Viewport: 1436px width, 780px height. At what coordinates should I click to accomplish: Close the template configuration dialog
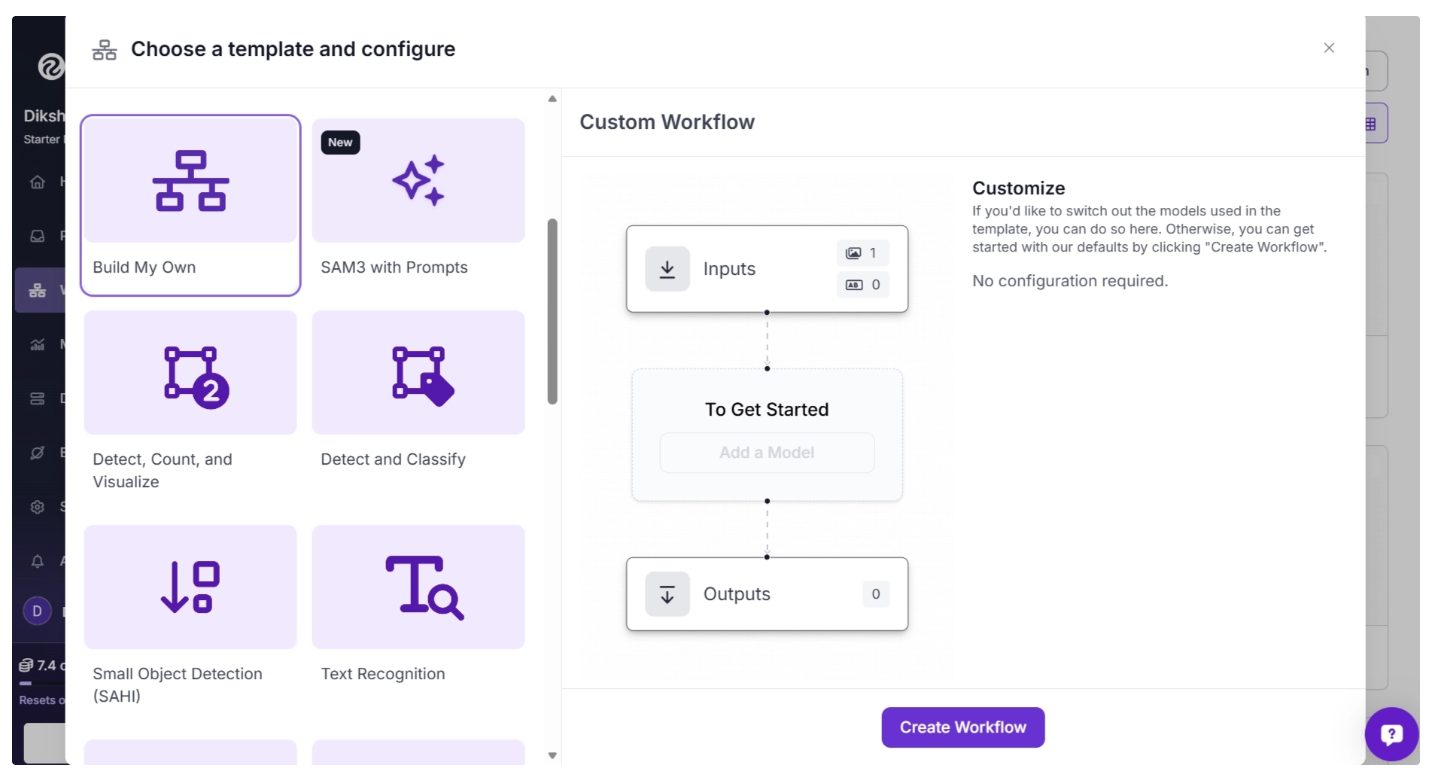point(1329,48)
